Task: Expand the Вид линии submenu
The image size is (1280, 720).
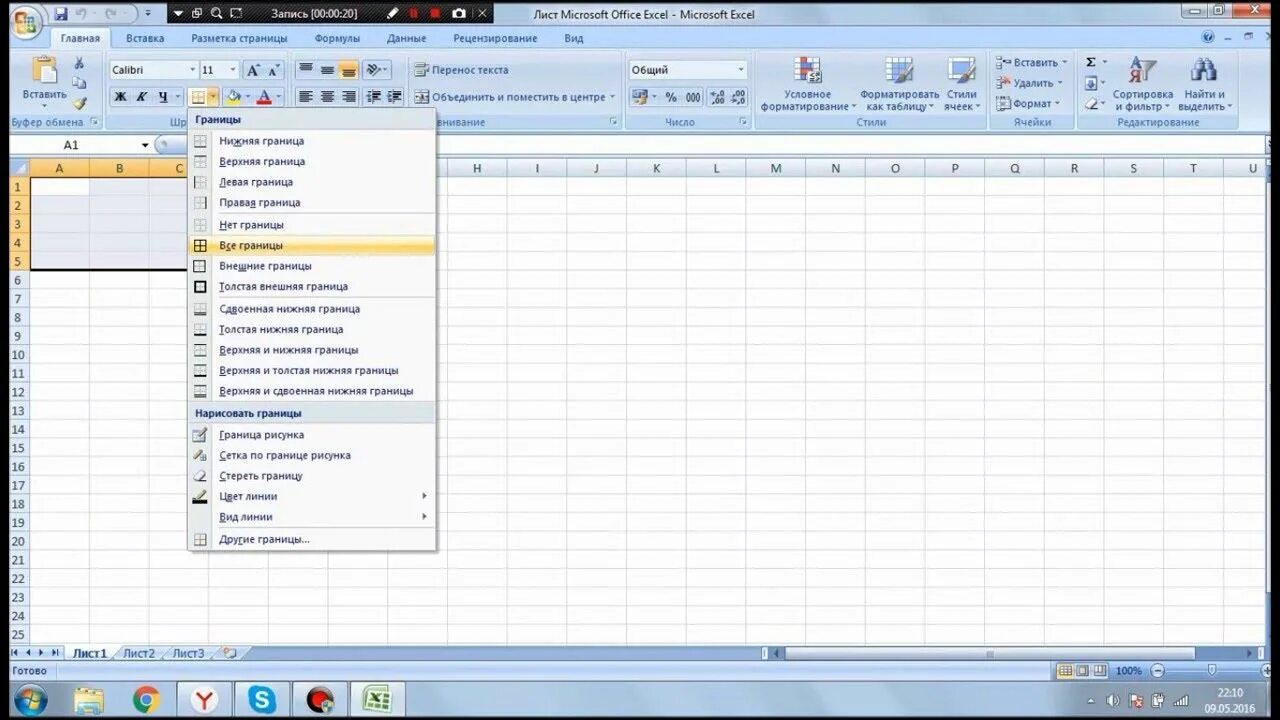Action: [312, 517]
